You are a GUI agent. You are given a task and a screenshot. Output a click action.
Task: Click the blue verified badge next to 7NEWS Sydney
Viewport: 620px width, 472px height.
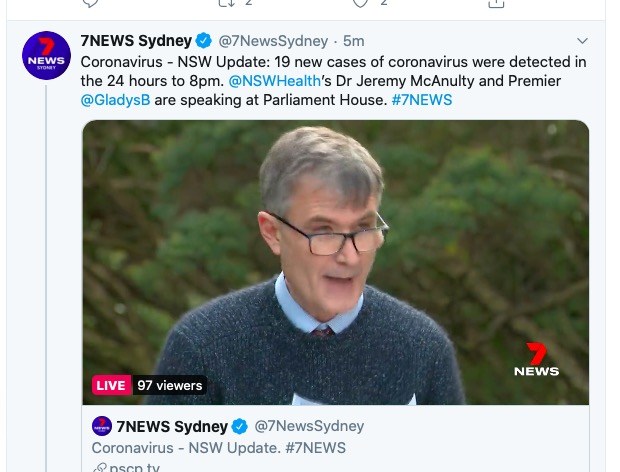click(x=204, y=41)
